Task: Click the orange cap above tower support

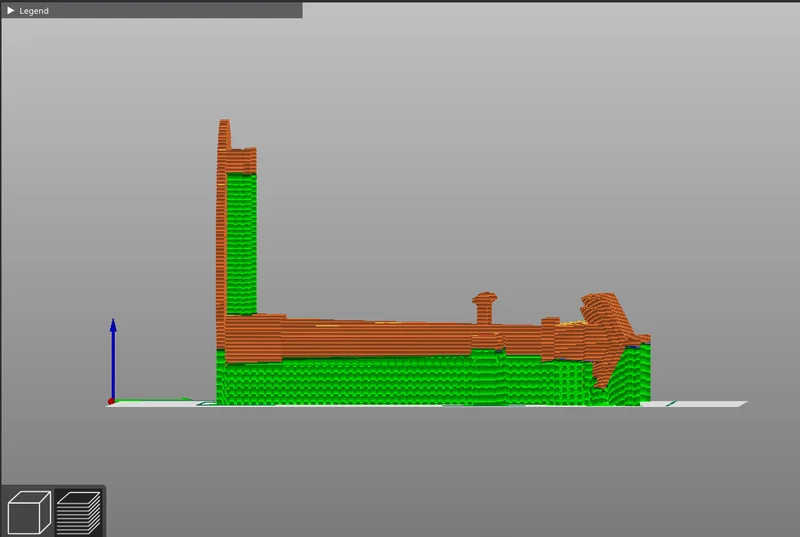Action: click(241, 161)
